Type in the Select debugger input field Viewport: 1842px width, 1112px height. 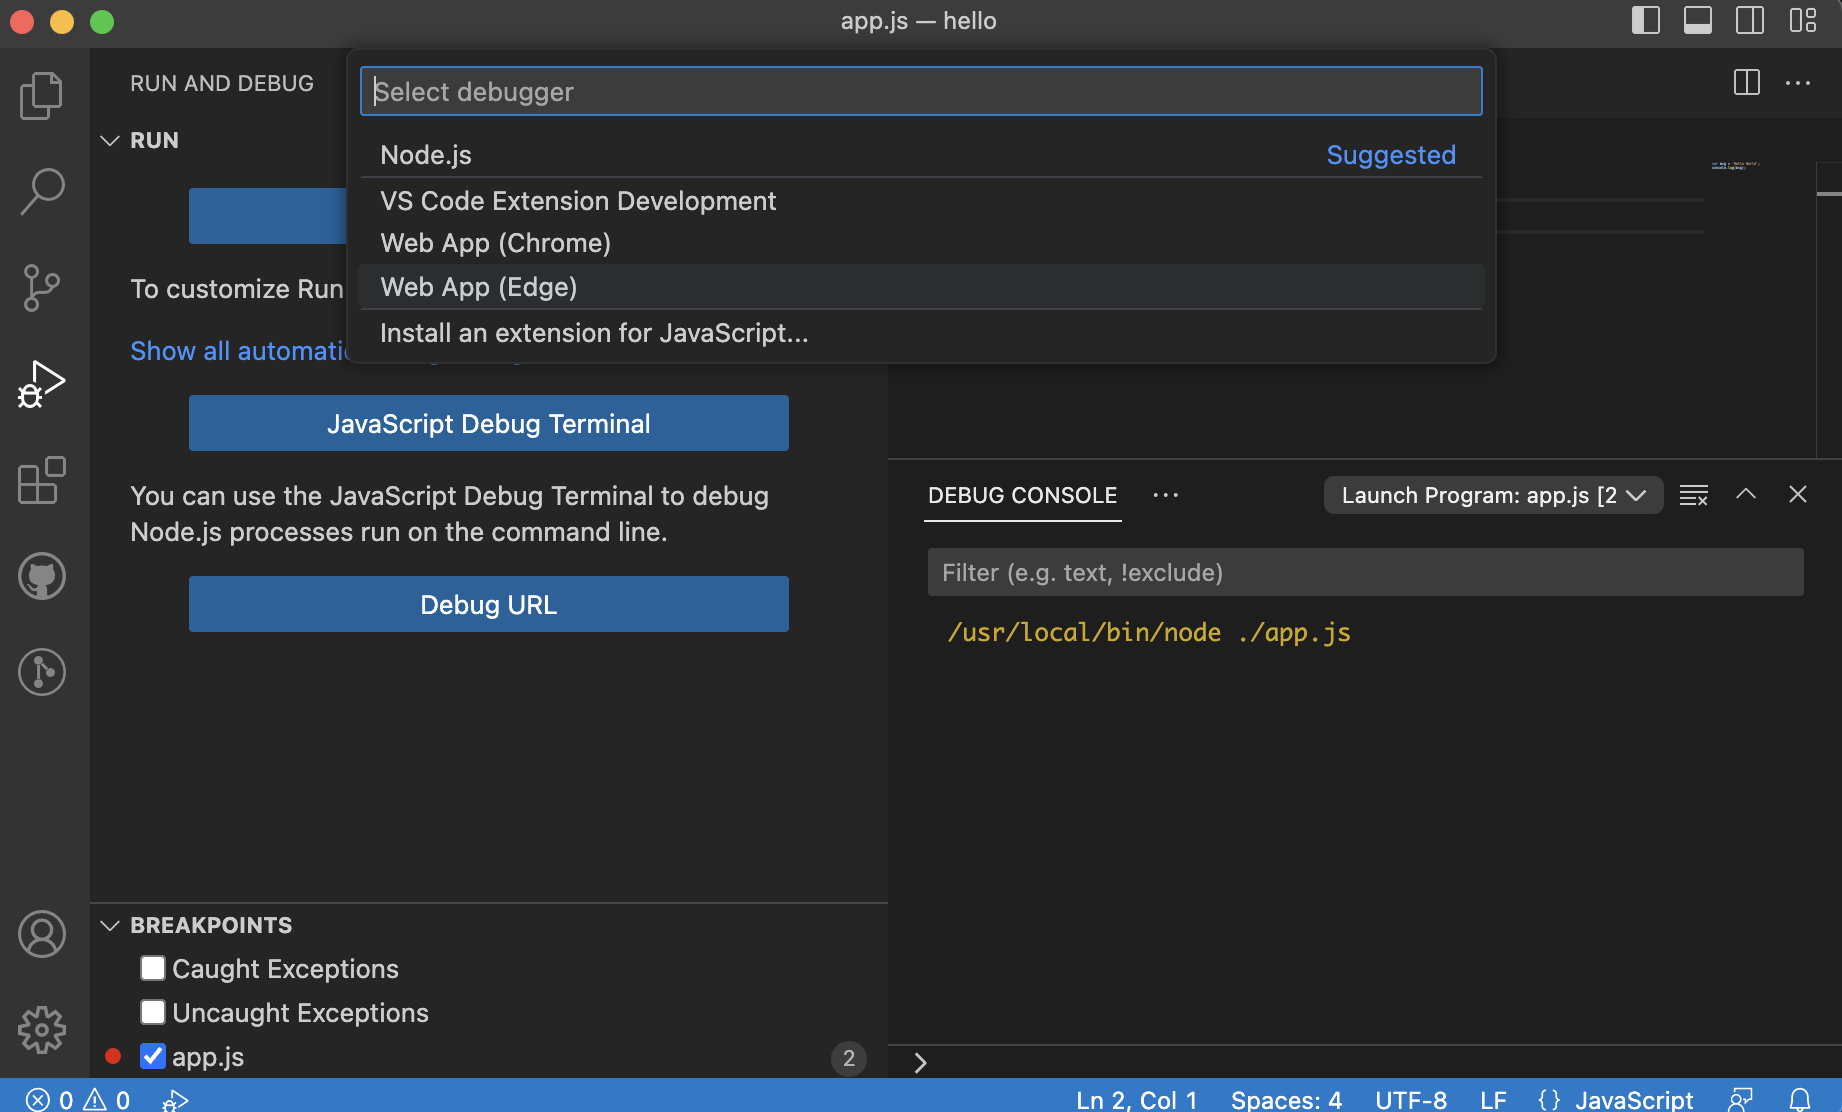click(920, 91)
